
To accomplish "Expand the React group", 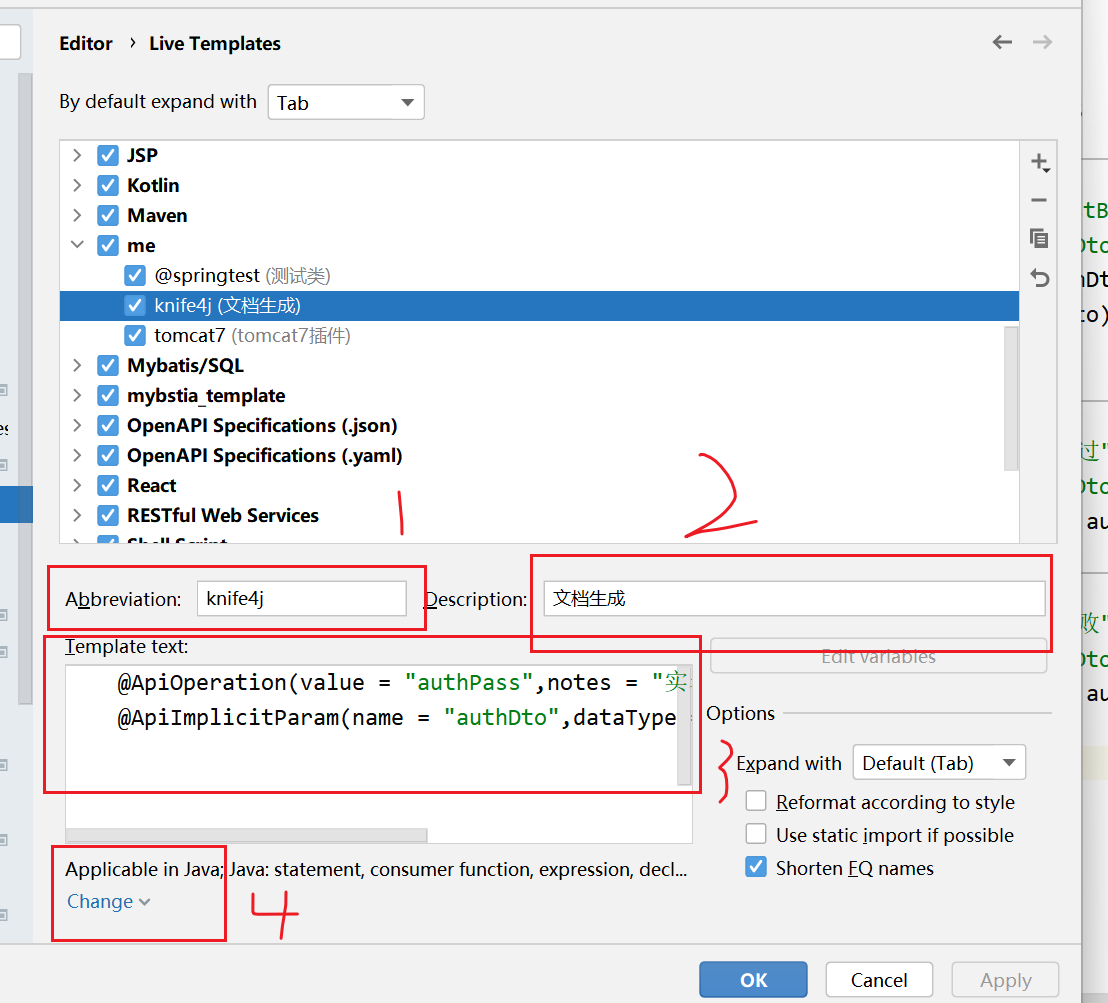I will (78, 486).
